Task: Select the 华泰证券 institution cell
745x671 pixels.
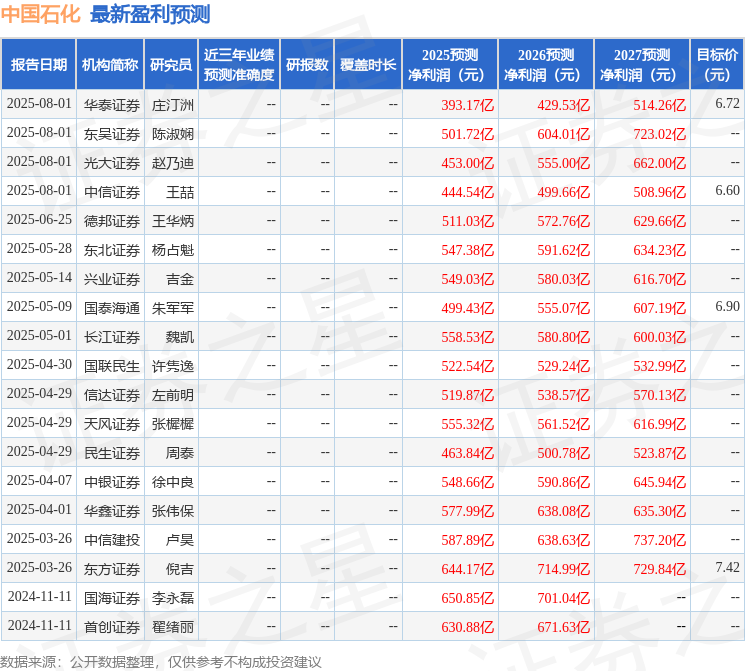Action: coord(112,105)
